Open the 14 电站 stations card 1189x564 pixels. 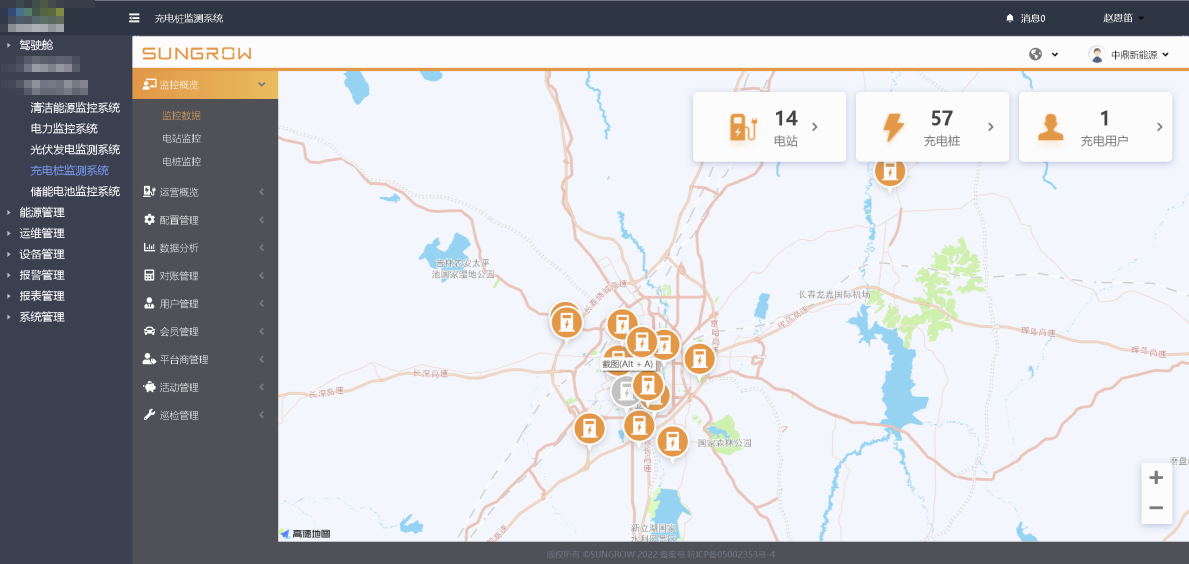coord(769,127)
